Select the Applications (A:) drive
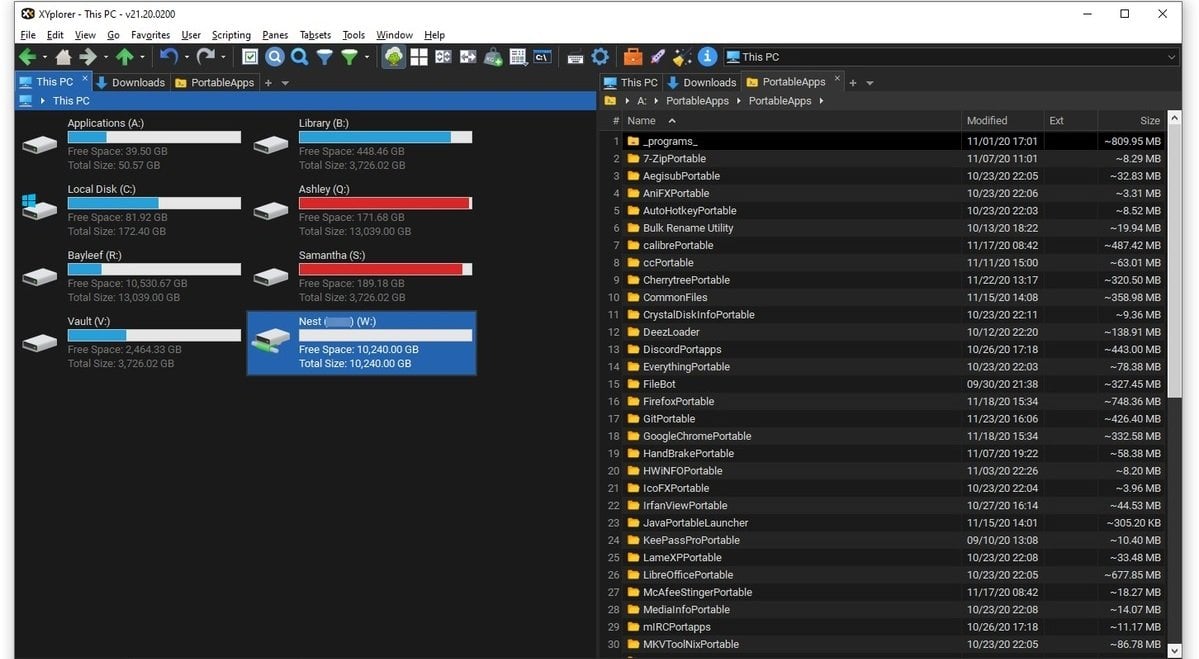This screenshot has height=659, width=1199. pyautogui.click(x=131, y=144)
